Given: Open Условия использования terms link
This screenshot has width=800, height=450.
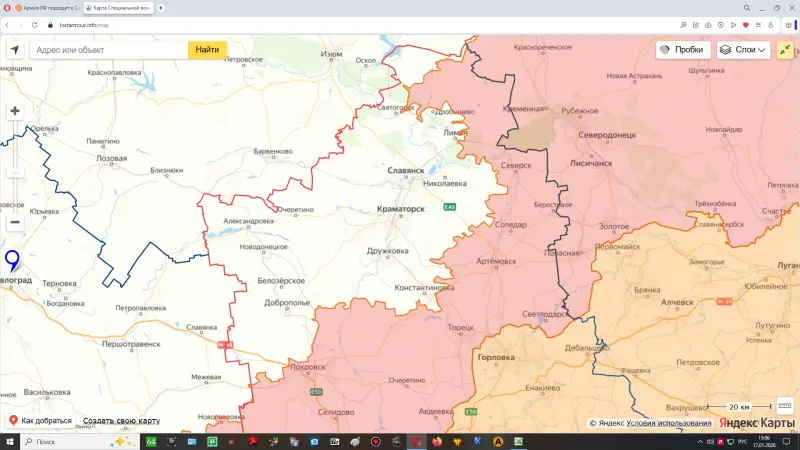Looking at the screenshot, I should [669, 423].
